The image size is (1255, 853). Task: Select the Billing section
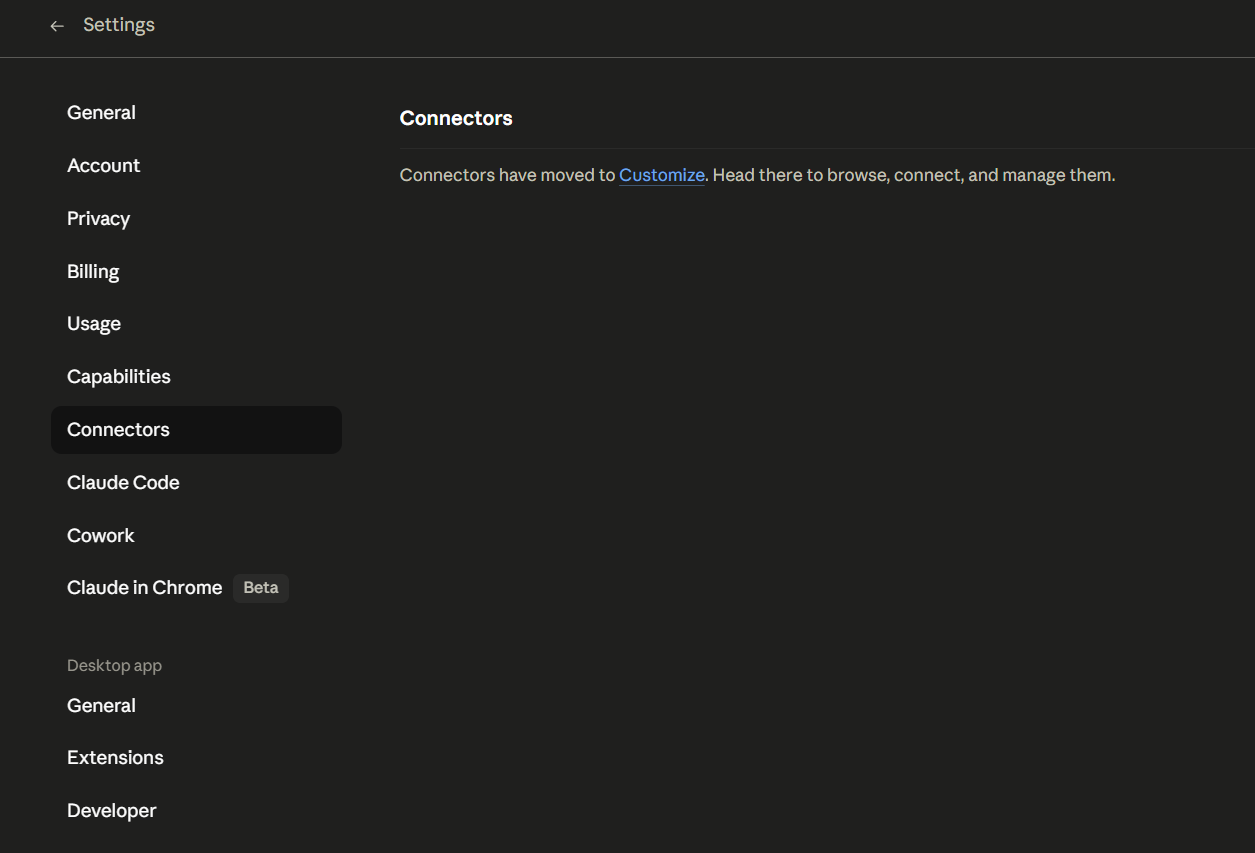(x=196, y=272)
